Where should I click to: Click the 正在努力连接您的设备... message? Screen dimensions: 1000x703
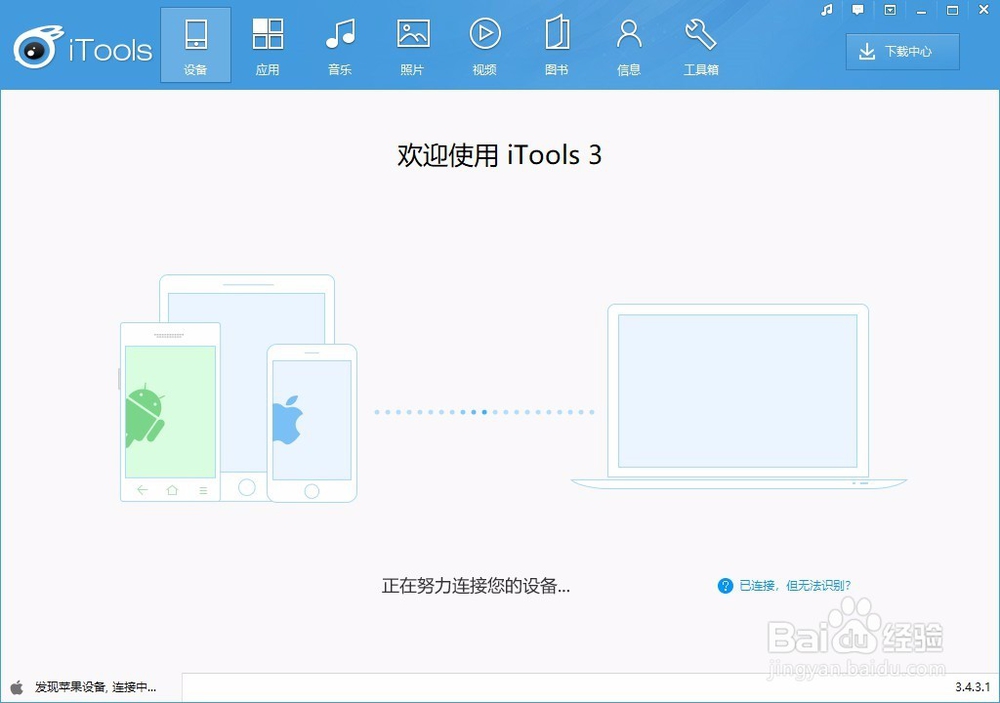(x=476, y=586)
